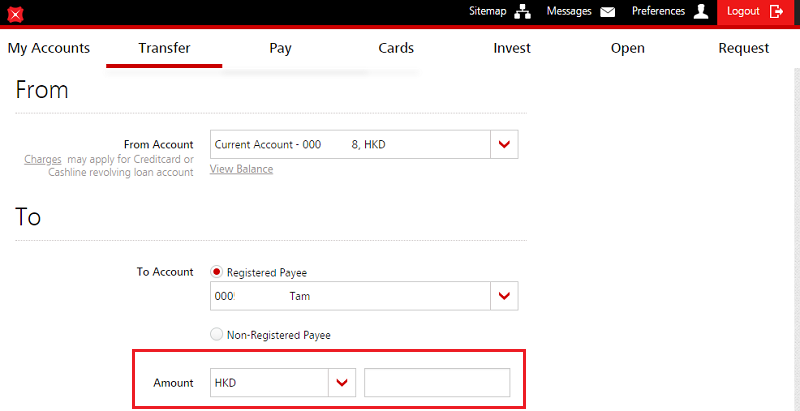Expand the From Account dropdown arrow
This screenshot has width=800, height=411.
coord(504,145)
